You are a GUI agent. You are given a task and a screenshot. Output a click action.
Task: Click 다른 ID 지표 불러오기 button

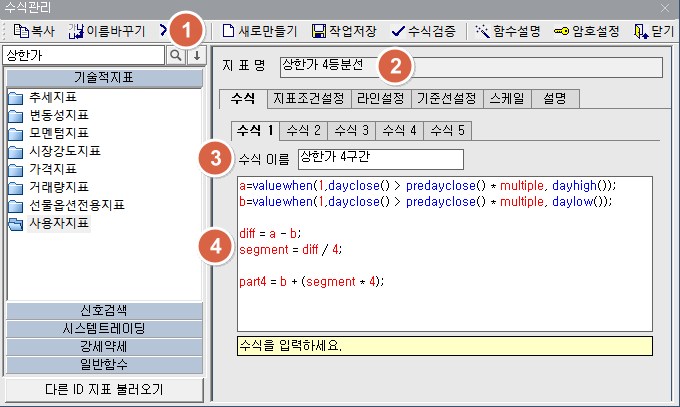[104, 389]
